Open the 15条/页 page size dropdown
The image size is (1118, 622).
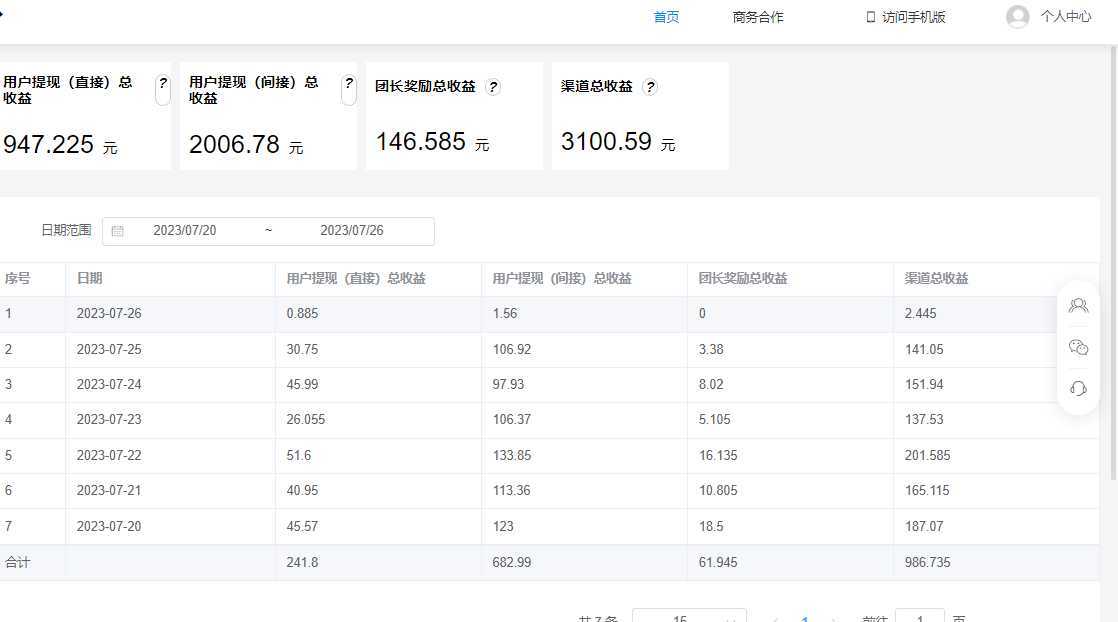coord(688,617)
